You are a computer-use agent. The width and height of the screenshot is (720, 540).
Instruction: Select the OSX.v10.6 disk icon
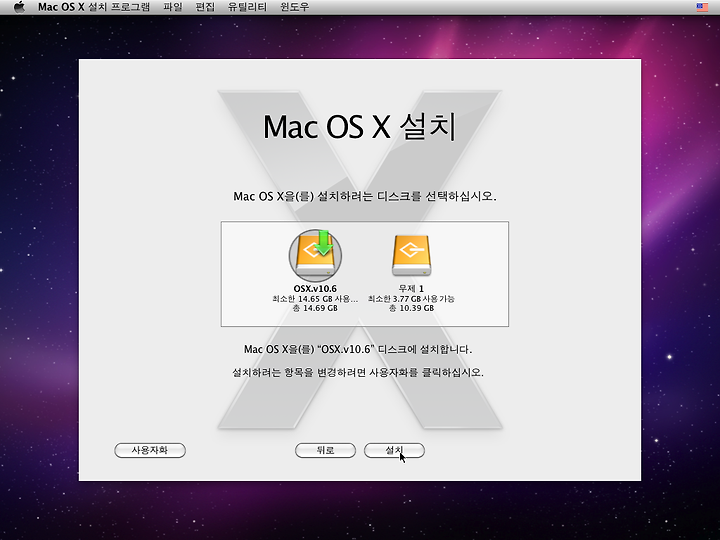315,255
